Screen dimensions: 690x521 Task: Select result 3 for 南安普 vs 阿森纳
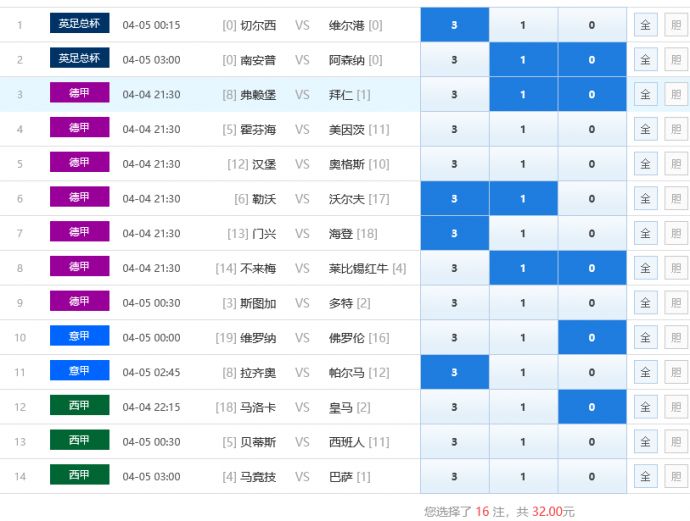[454, 60]
